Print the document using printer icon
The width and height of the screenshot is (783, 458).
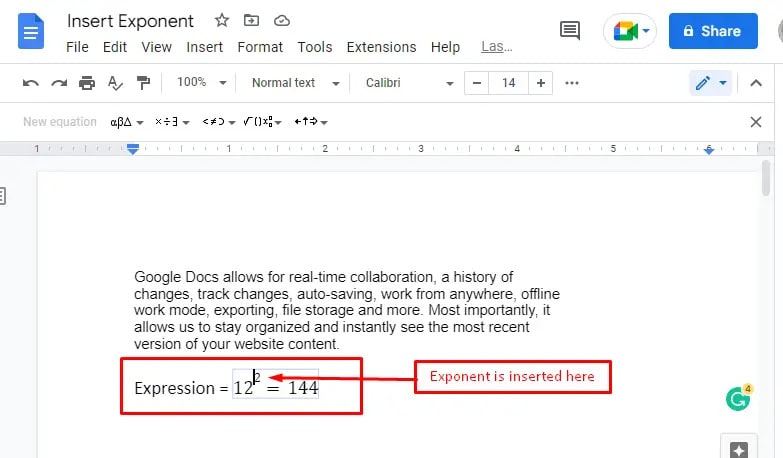pos(87,83)
